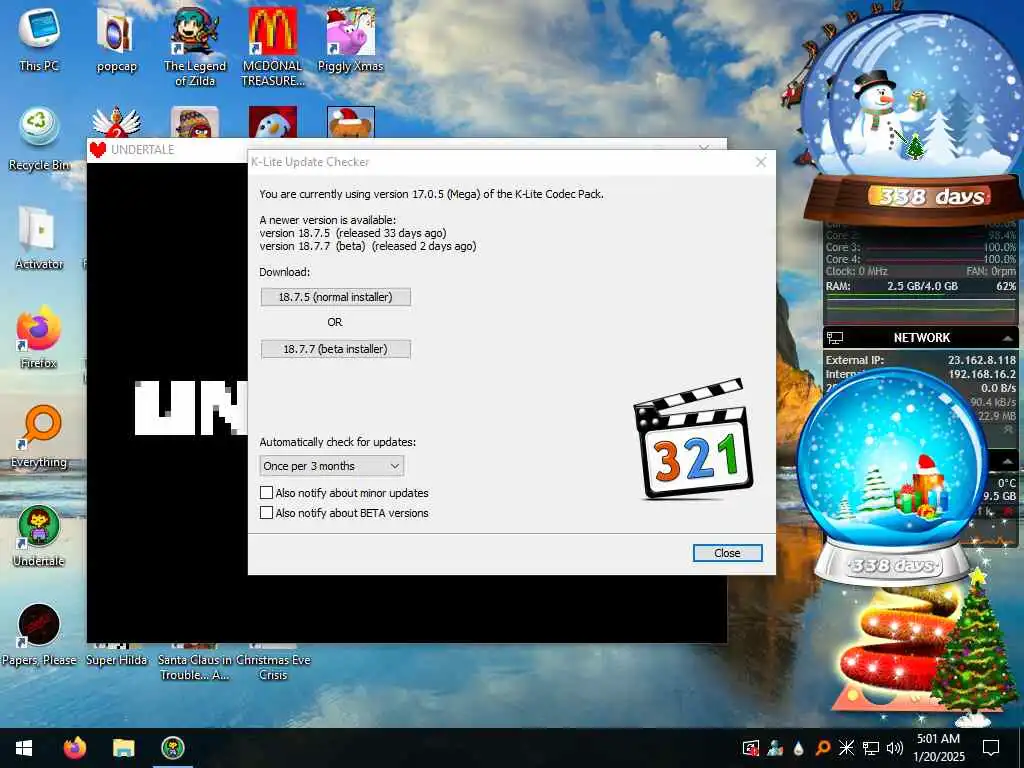This screenshot has height=768, width=1024.
Task: Open Firefox from the taskbar
Action: [x=74, y=748]
